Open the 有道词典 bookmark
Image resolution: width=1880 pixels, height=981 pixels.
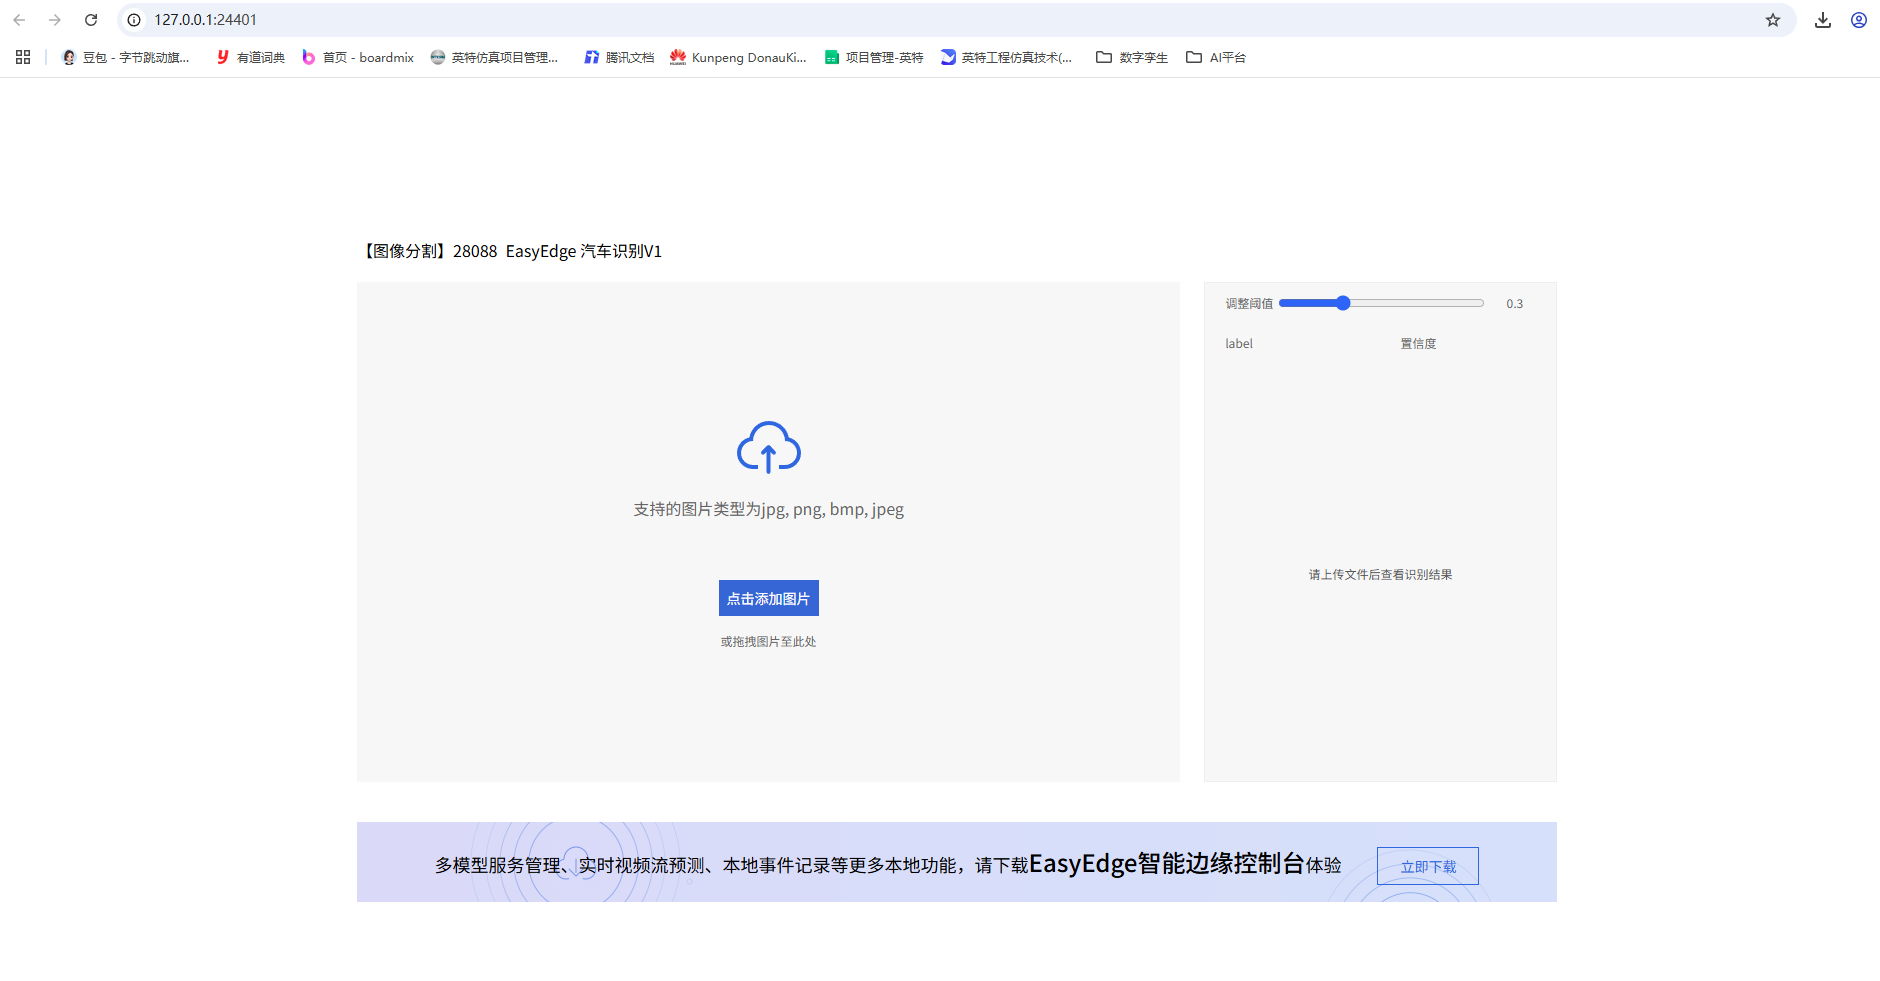click(x=248, y=57)
